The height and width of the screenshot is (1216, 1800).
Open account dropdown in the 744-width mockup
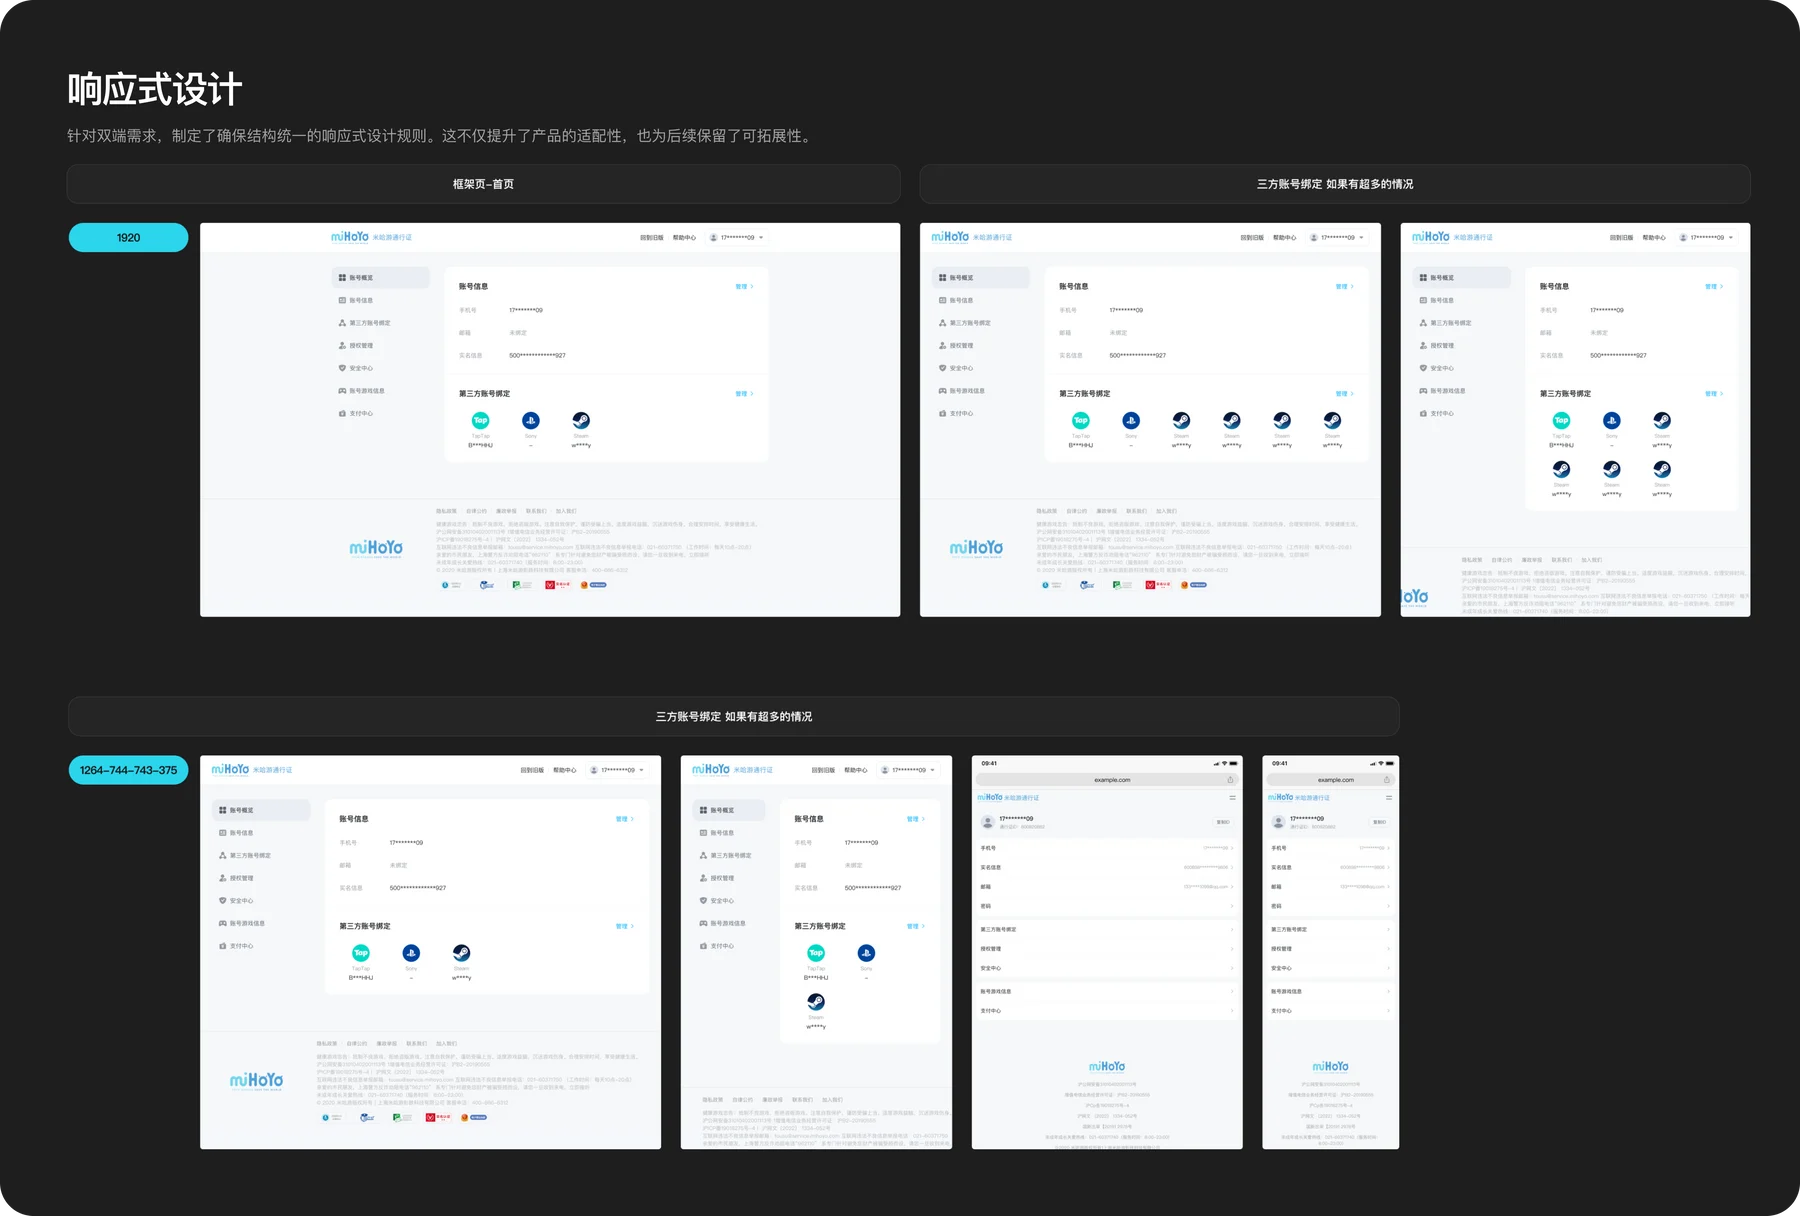908,770
